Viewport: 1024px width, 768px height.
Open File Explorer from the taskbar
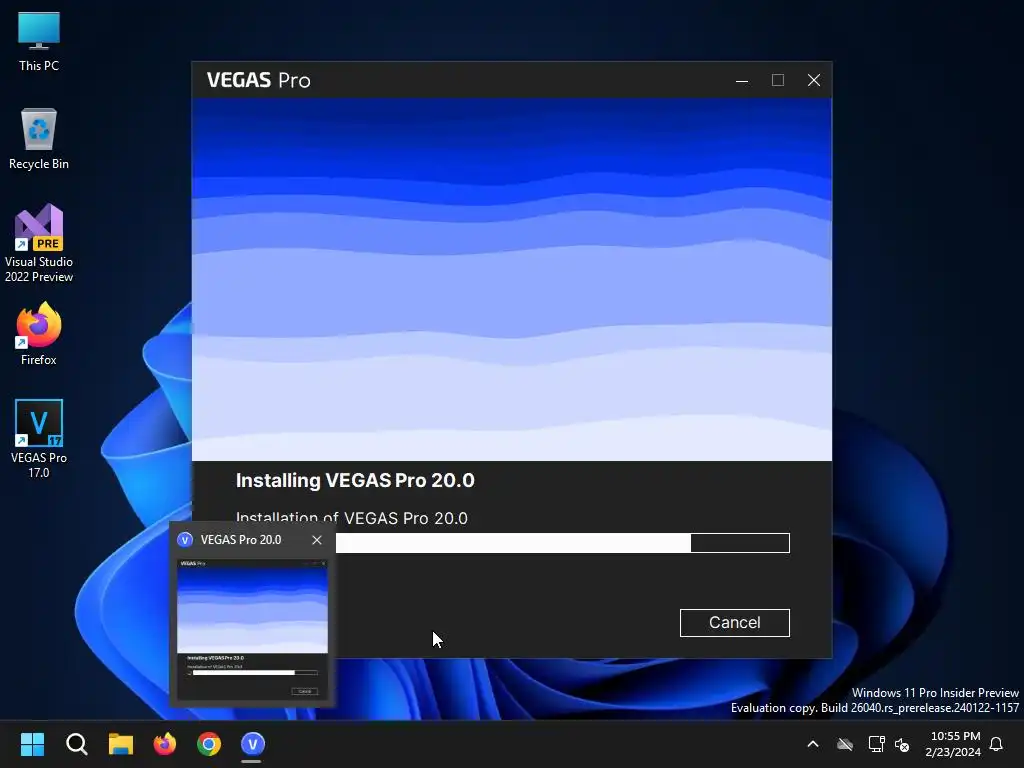click(x=121, y=744)
